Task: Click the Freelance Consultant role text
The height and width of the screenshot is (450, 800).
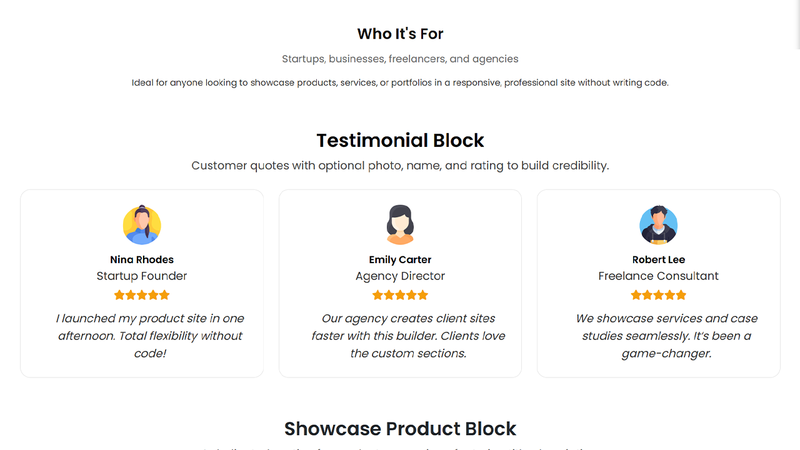Action: [658, 276]
